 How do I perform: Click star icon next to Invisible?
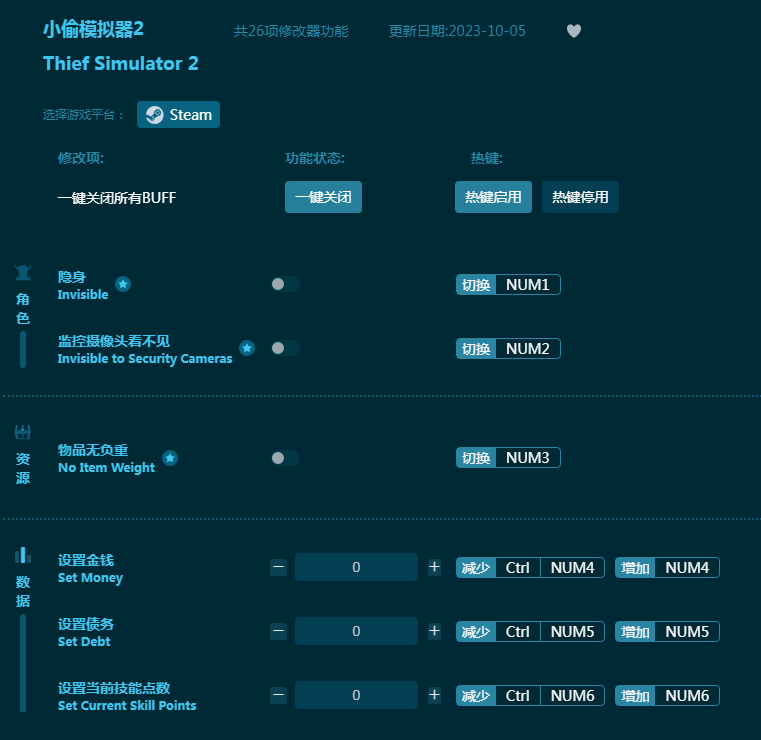click(x=123, y=284)
